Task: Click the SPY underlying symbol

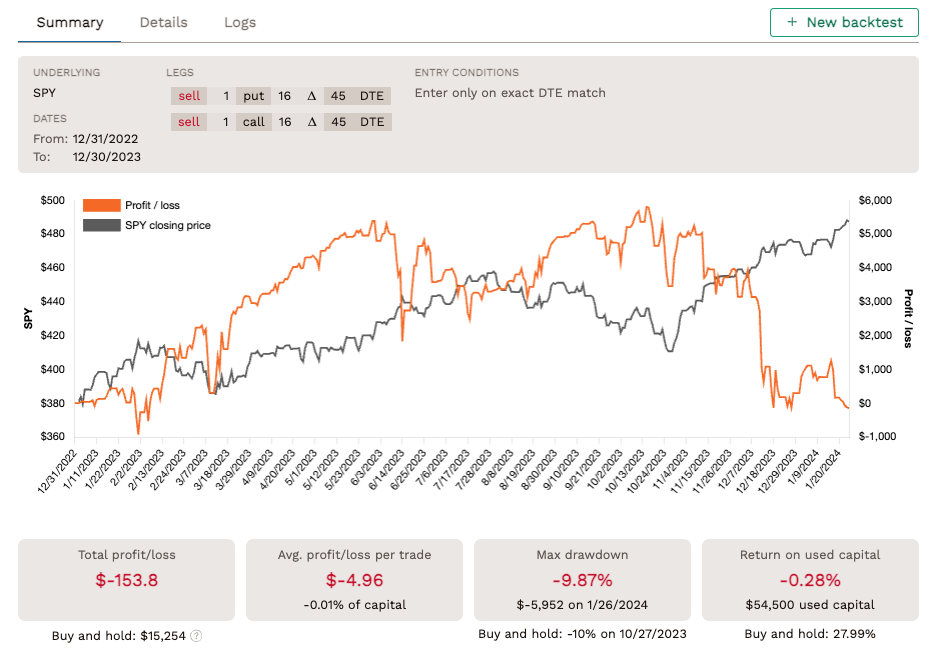Action: (46, 93)
